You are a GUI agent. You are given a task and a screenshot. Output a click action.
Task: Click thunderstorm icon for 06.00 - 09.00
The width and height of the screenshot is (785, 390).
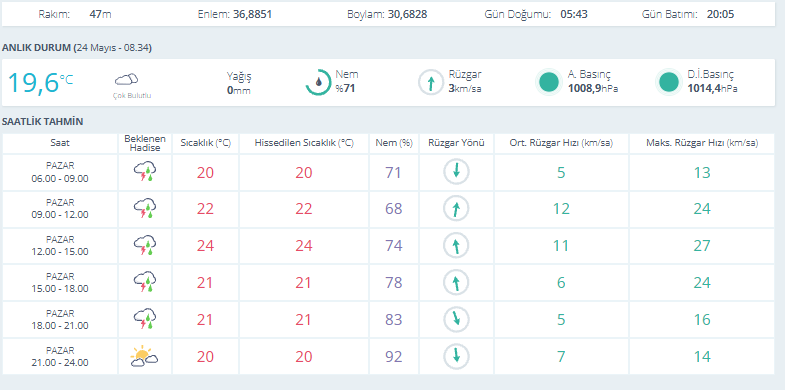(x=145, y=172)
